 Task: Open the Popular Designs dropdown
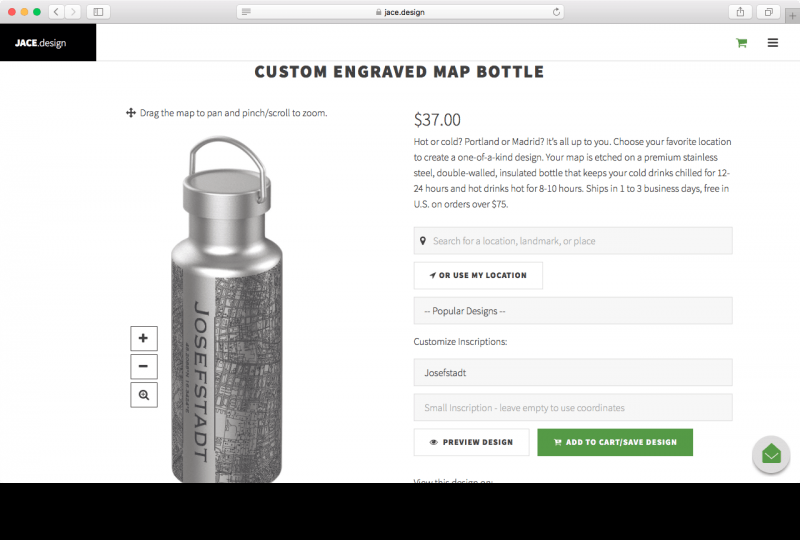[573, 311]
